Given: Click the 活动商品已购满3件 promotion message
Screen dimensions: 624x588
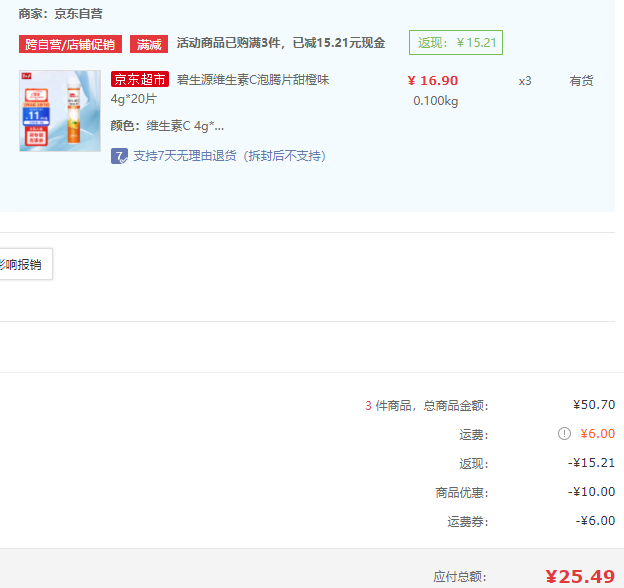Looking at the screenshot, I should coord(281,43).
